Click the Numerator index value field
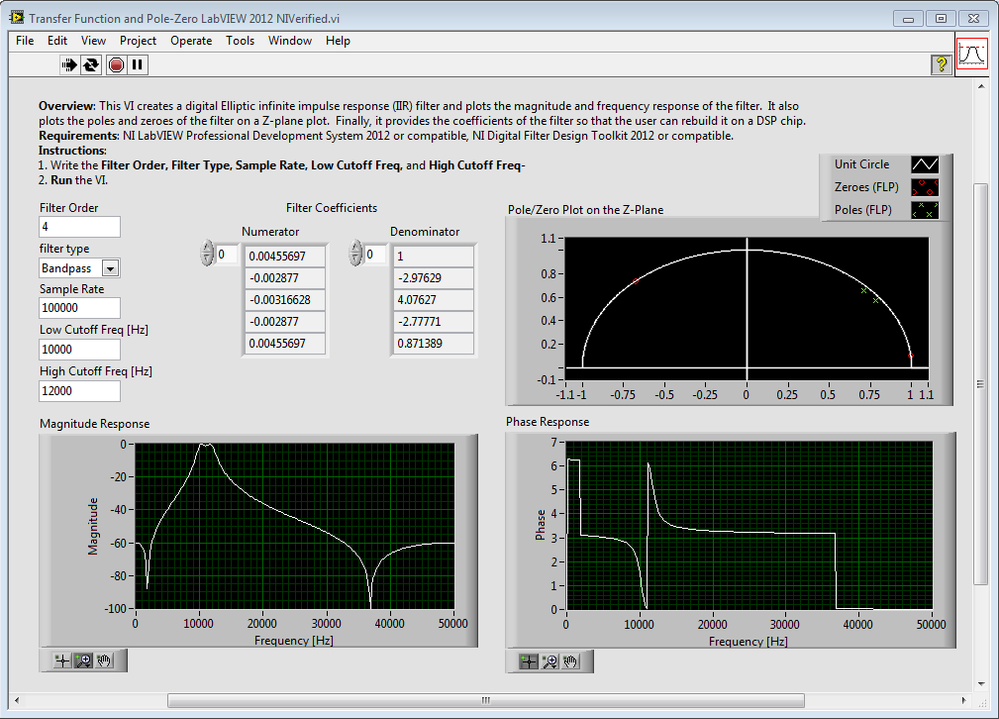The height and width of the screenshot is (719, 999). [x=227, y=255]
